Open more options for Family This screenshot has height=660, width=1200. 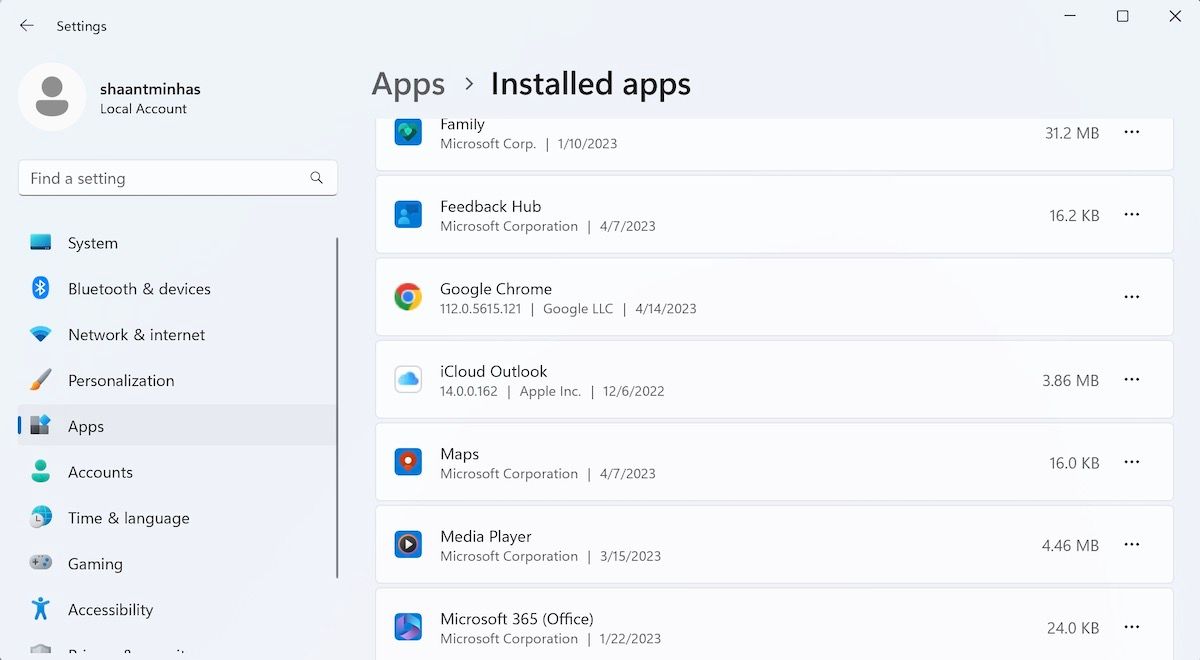1132,132
